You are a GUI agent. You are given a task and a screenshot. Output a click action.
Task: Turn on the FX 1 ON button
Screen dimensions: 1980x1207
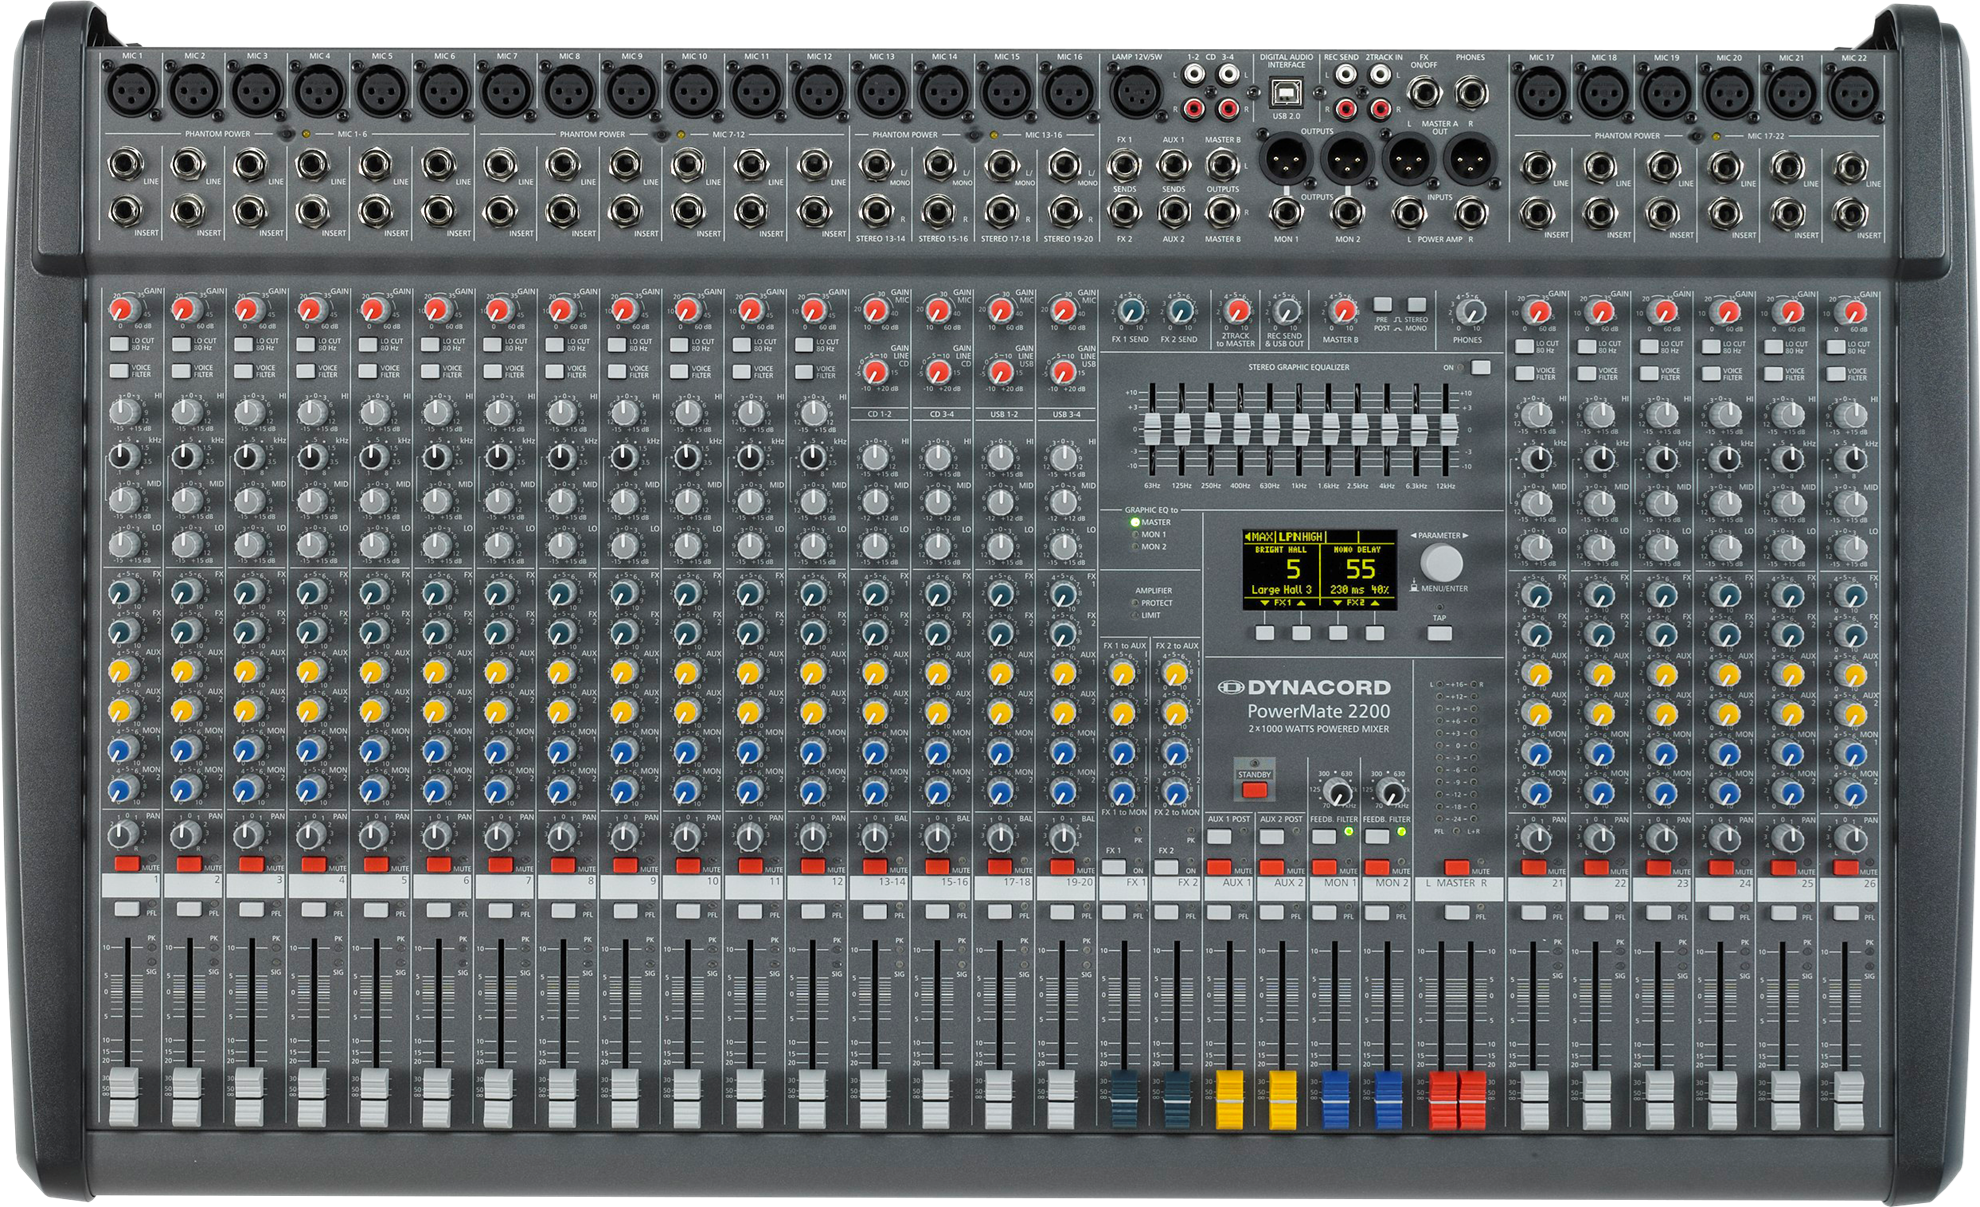tap(1114, 867)
